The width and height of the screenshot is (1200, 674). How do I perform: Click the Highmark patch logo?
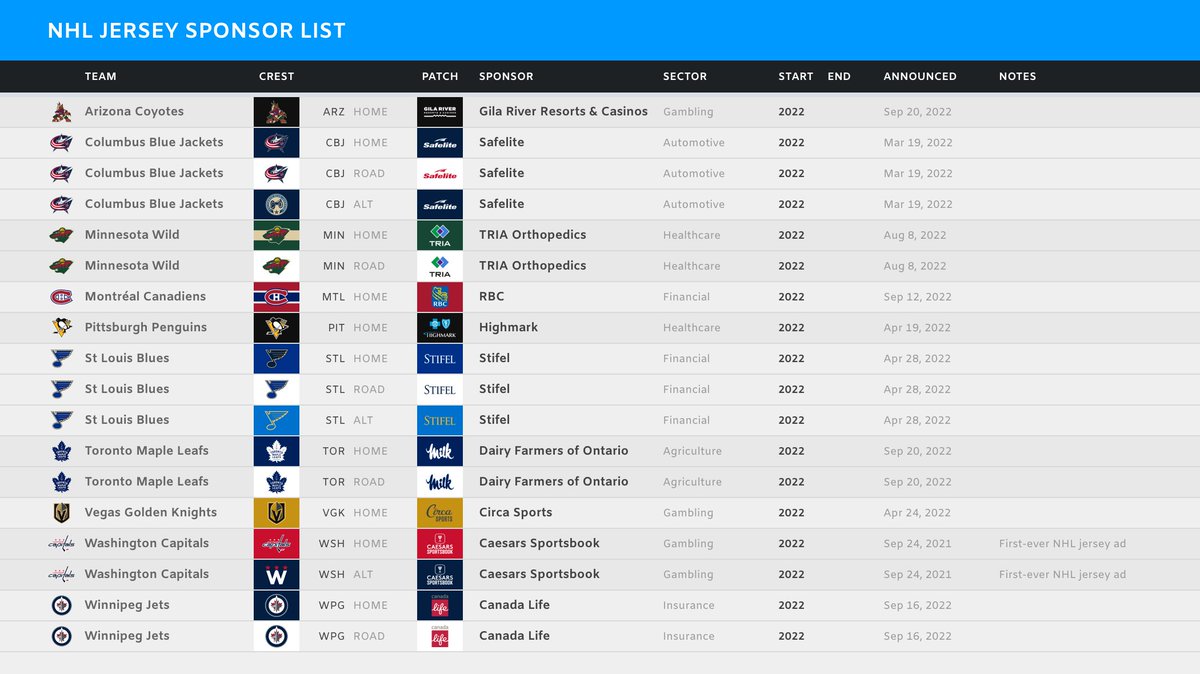click(440, 328)
